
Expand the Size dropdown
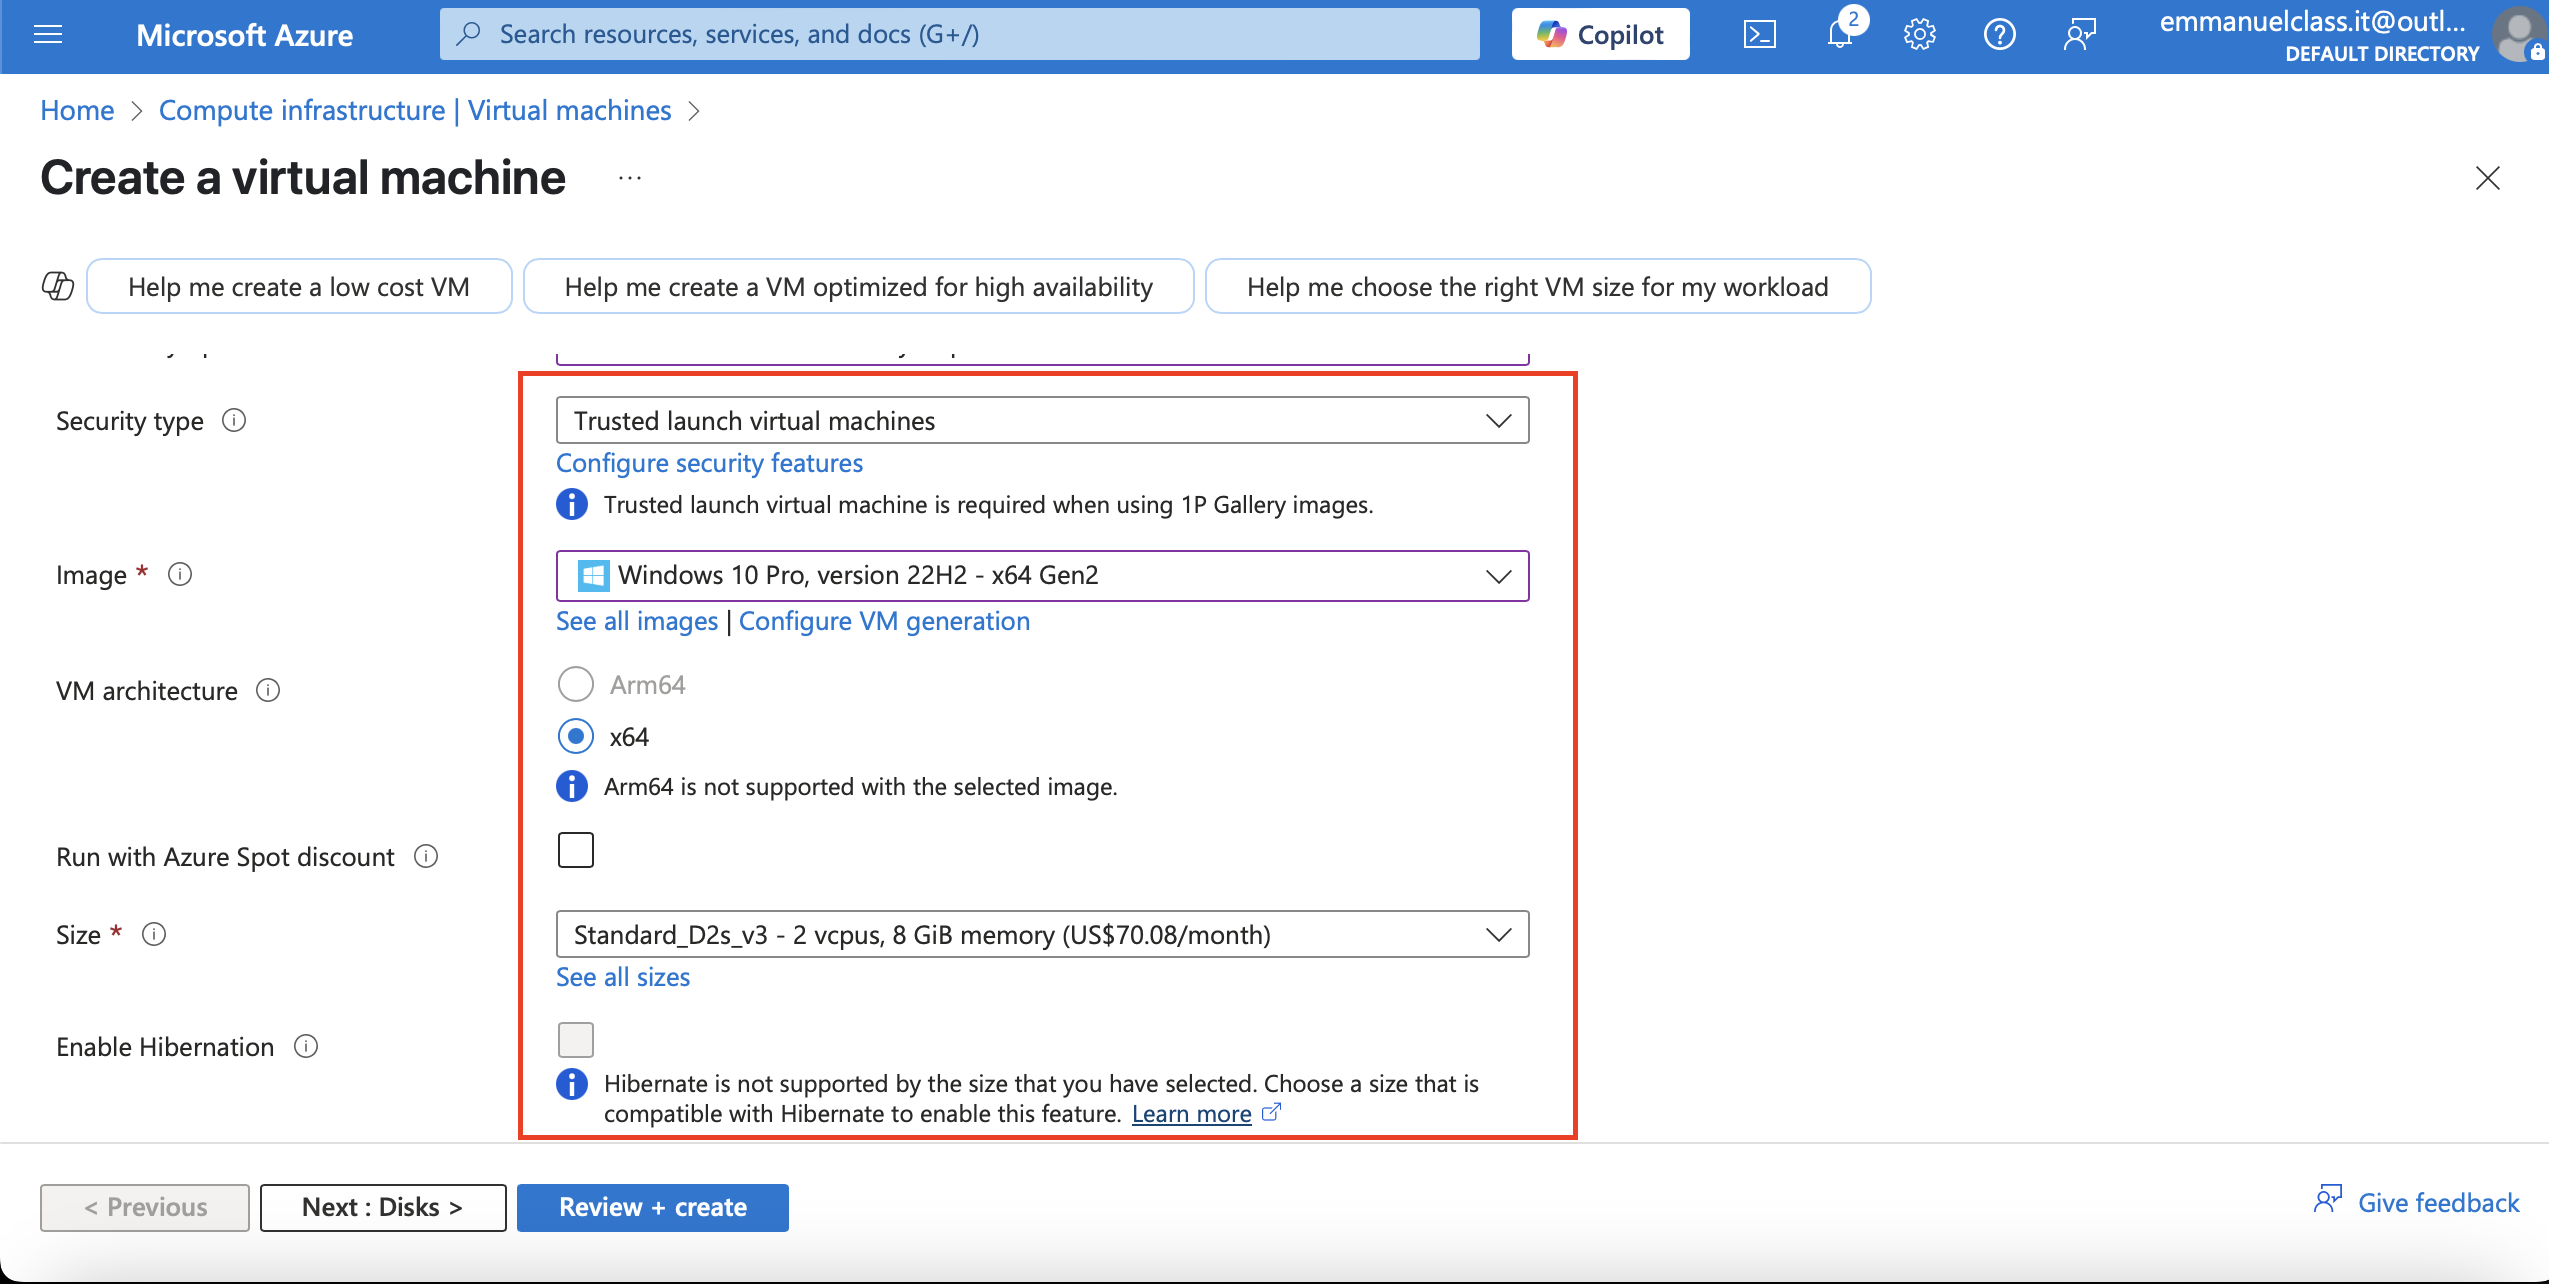pos(1042,934)
